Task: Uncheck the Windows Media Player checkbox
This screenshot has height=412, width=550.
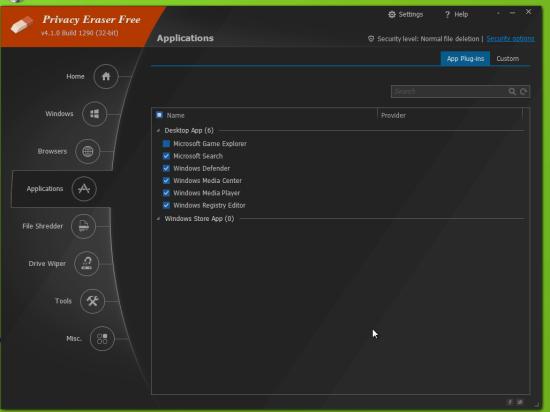Action: pyautogui.click(x=166, y=193)
